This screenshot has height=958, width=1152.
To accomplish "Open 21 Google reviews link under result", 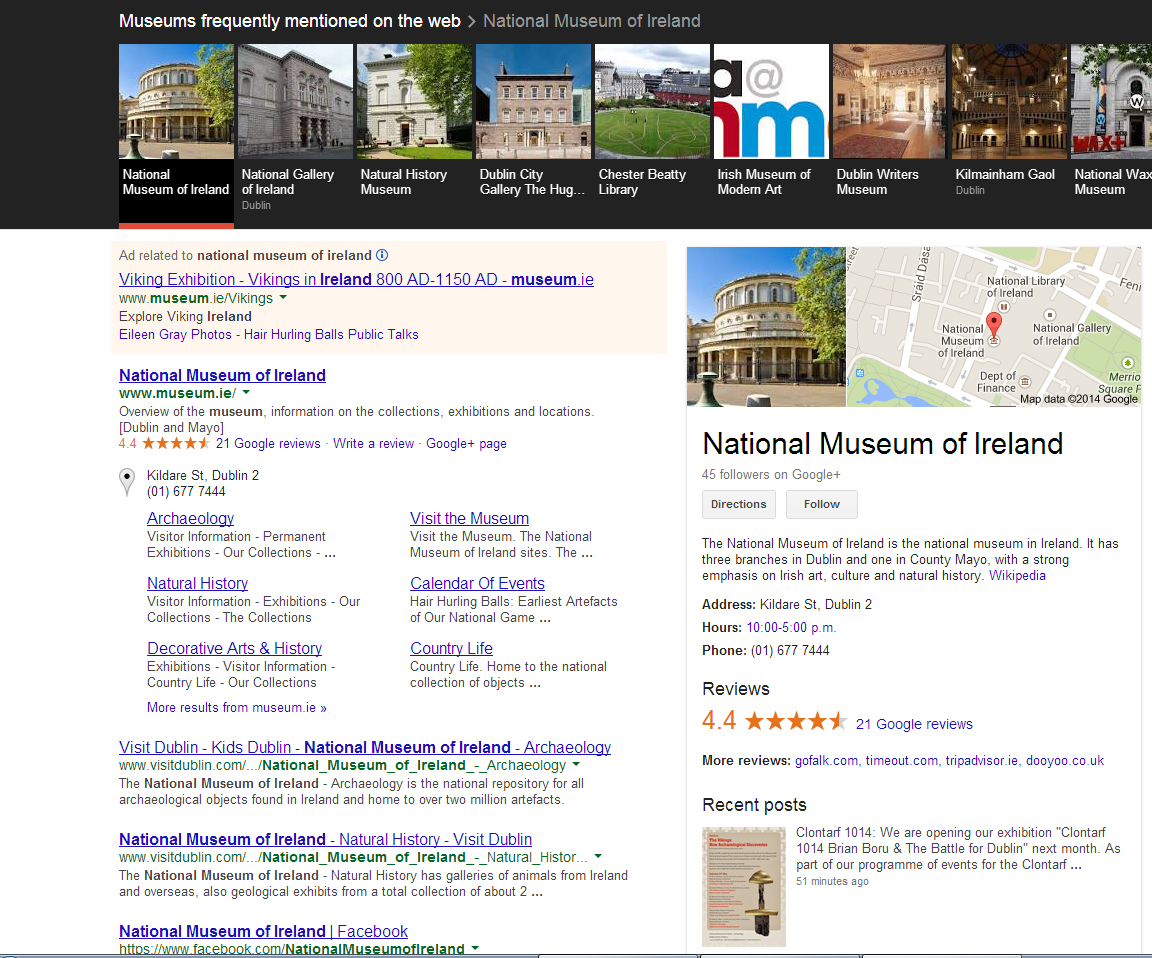I will tap(268, 444).
